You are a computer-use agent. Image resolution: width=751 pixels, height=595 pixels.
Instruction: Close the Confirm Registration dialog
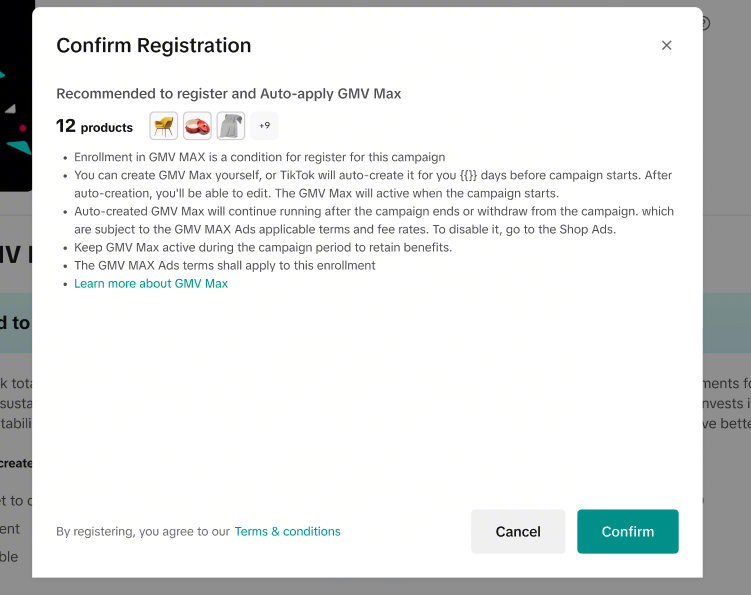click(667, 45)
